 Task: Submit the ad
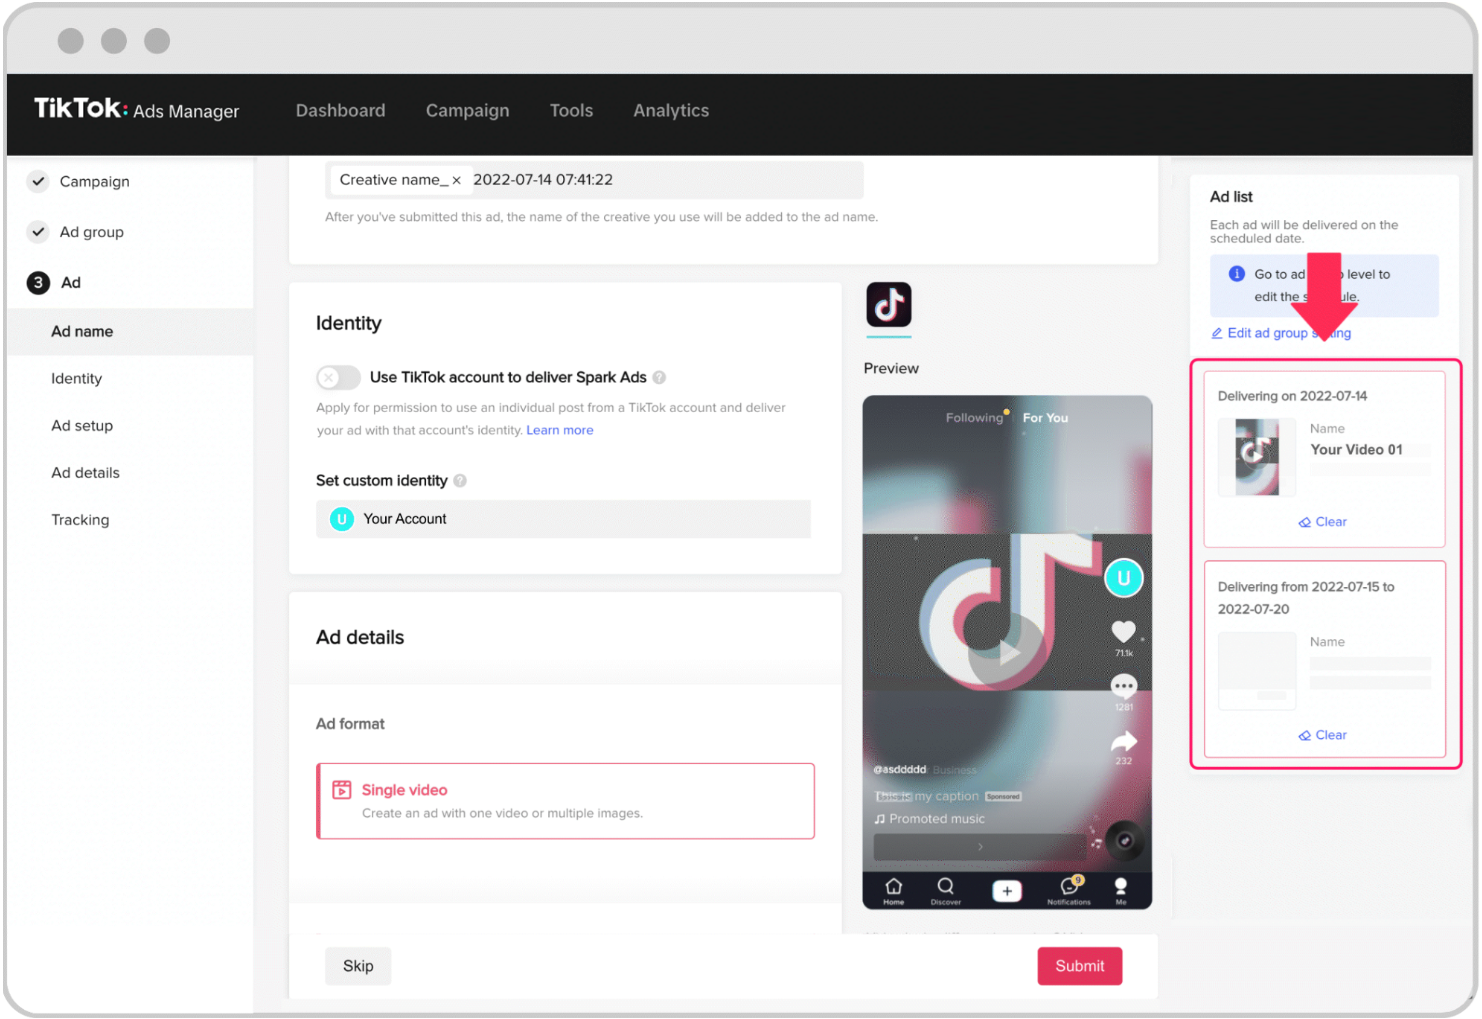coord(1079,966)
